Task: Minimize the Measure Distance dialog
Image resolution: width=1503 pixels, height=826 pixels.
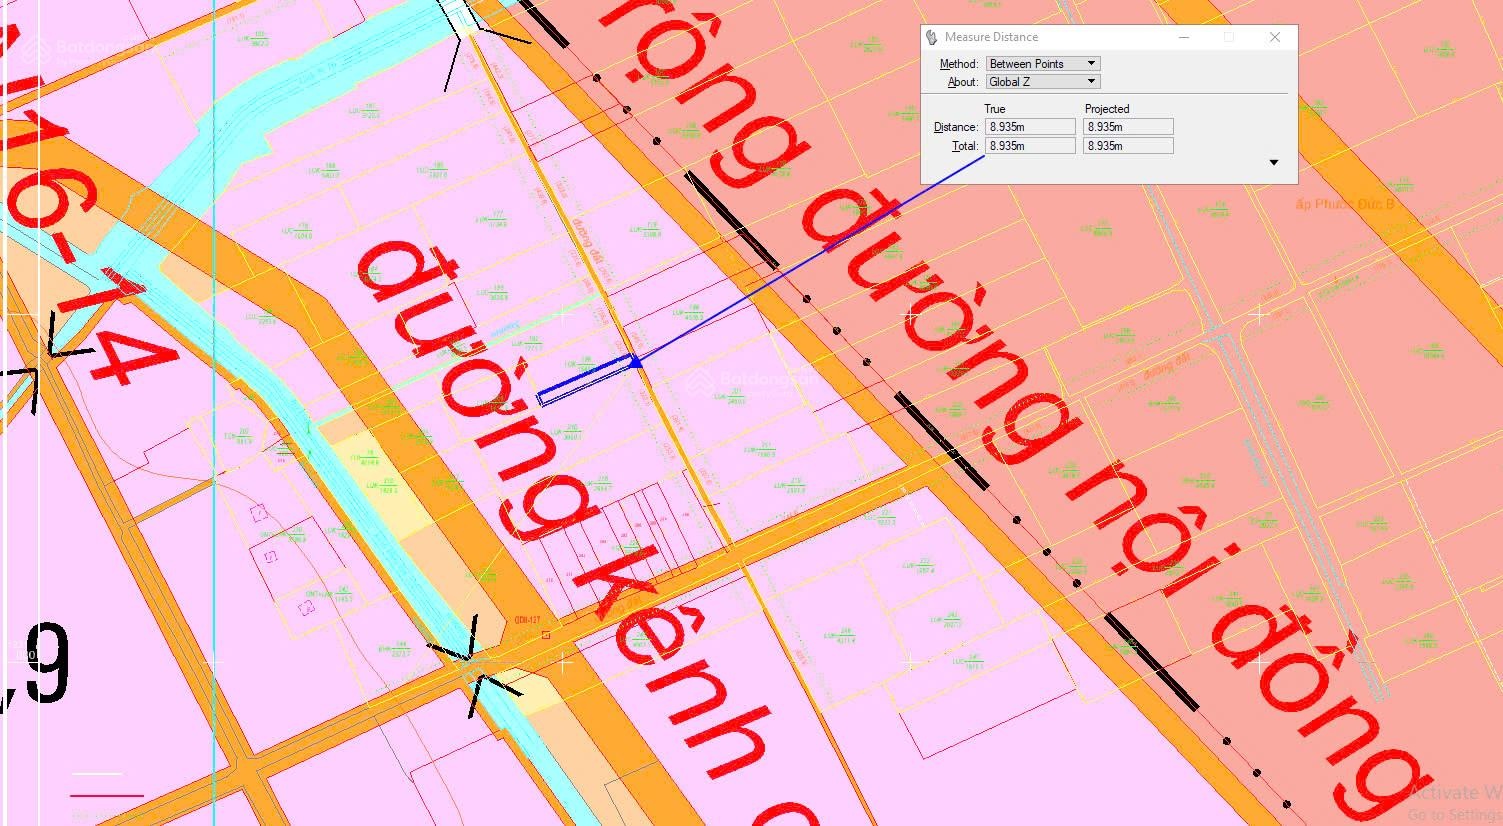Action: tap(1184, 37)
